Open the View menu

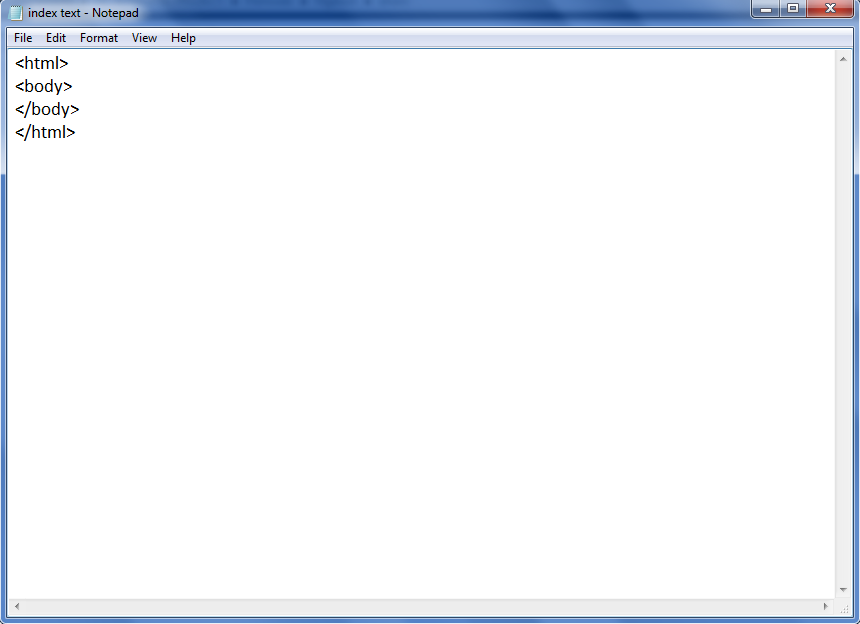tap(144, 38)
